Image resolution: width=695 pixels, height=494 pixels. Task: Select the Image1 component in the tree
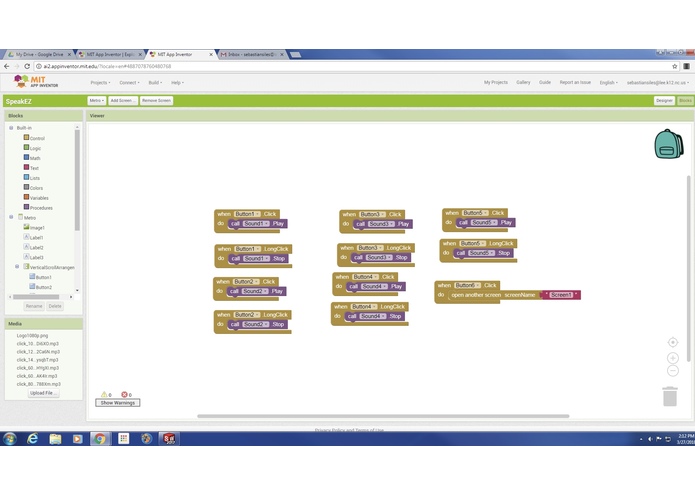(x=34, y=227)
